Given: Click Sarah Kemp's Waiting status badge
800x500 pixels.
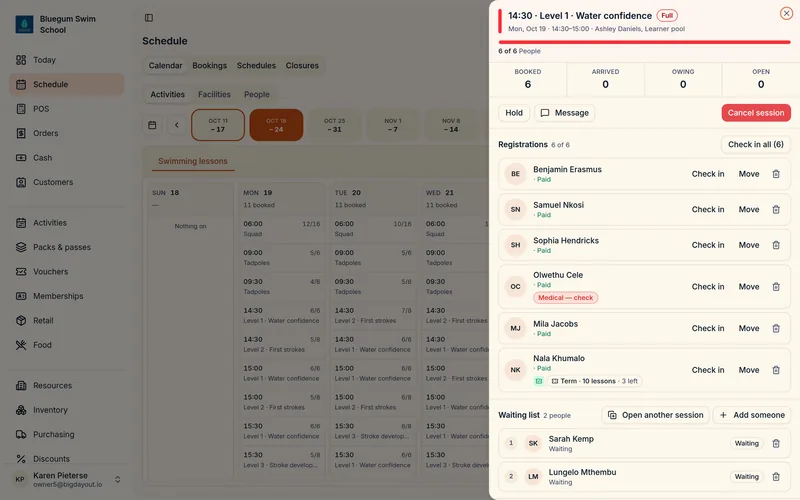Looking at the screenshot, I should coord(746,443).
